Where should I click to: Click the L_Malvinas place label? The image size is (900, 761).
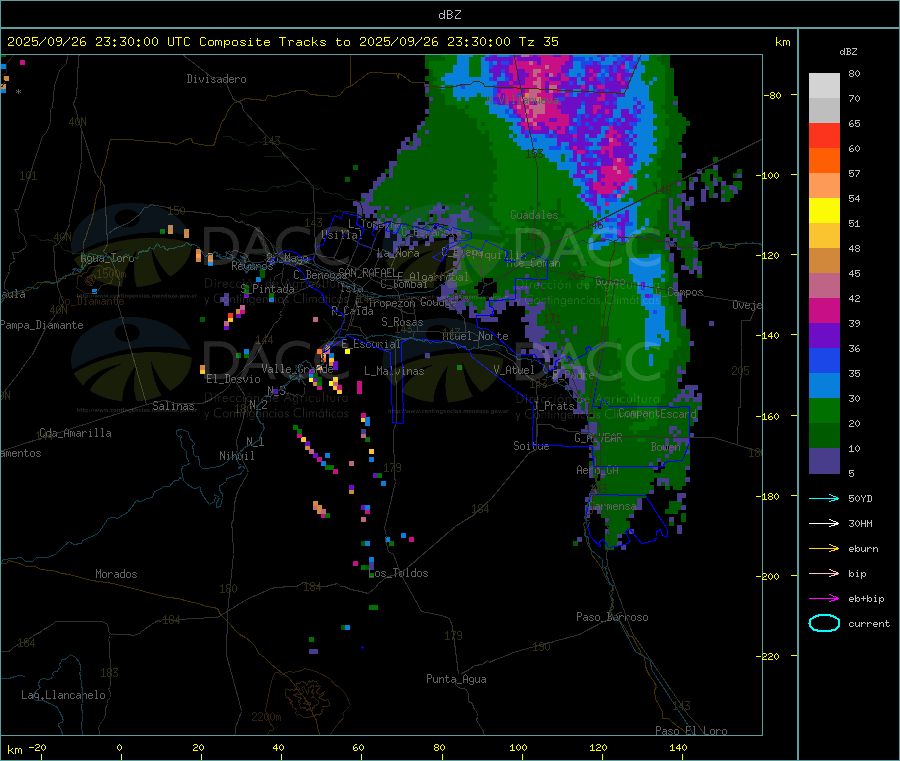[x=394, y=371]
